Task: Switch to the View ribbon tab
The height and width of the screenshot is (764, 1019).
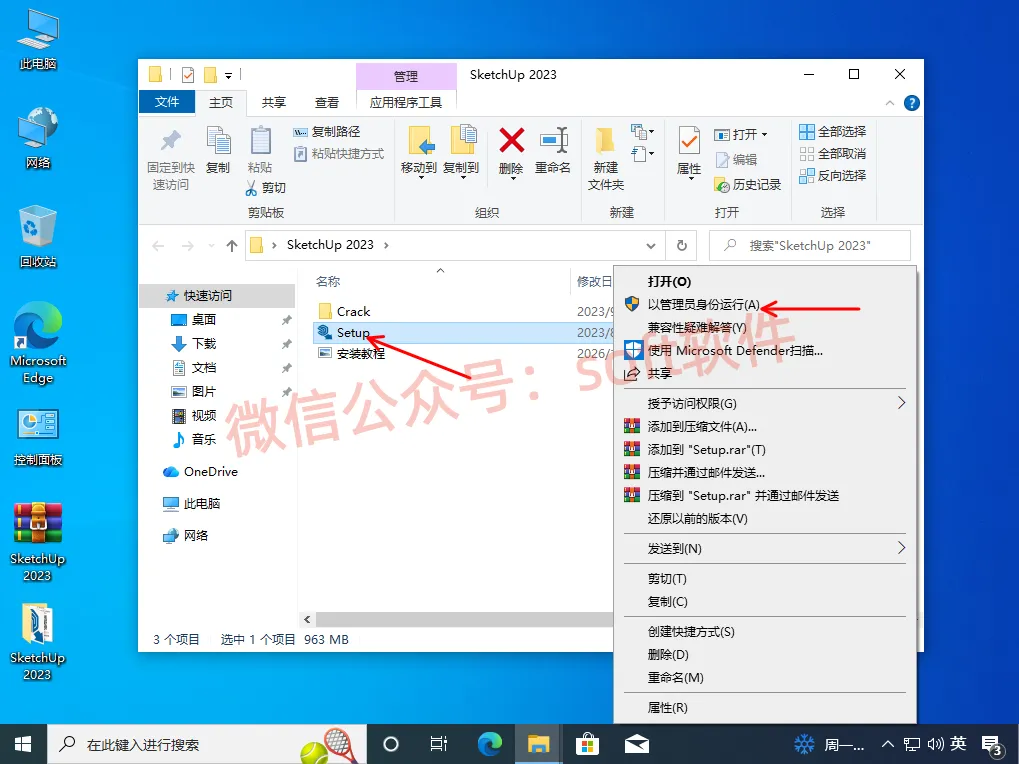Action: coord(327,103)
